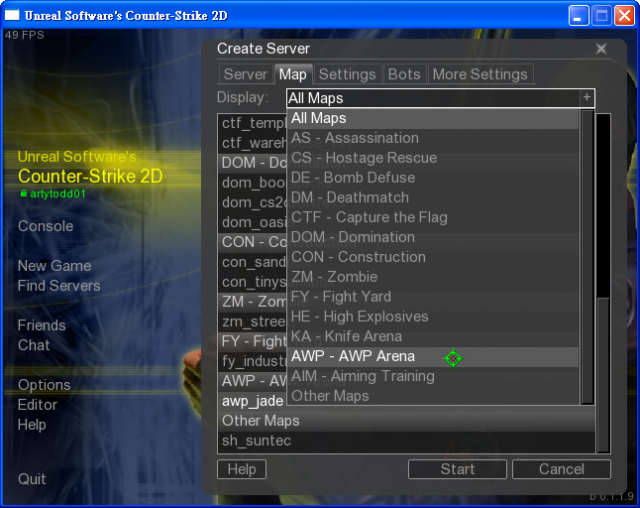Image resolution: width=640 pixels, height=508 pixels.
Task: Click the window title bar app icon
Action: point(12,15)
